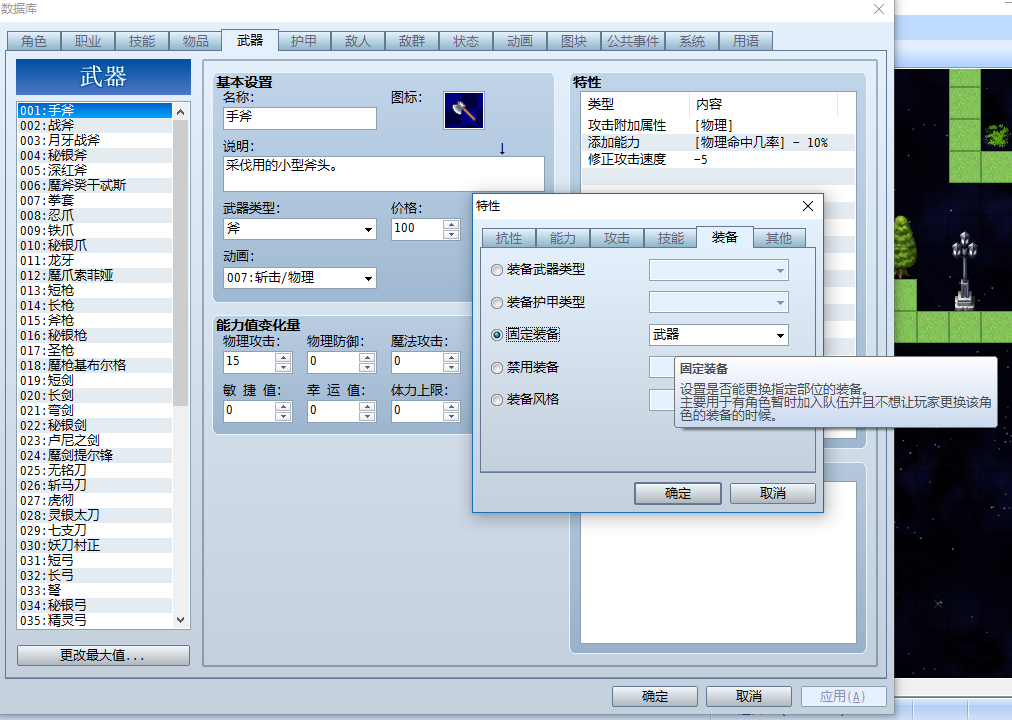Select weapon 012:魔爪索菲娅 in the list

click(x=95, y=275)
